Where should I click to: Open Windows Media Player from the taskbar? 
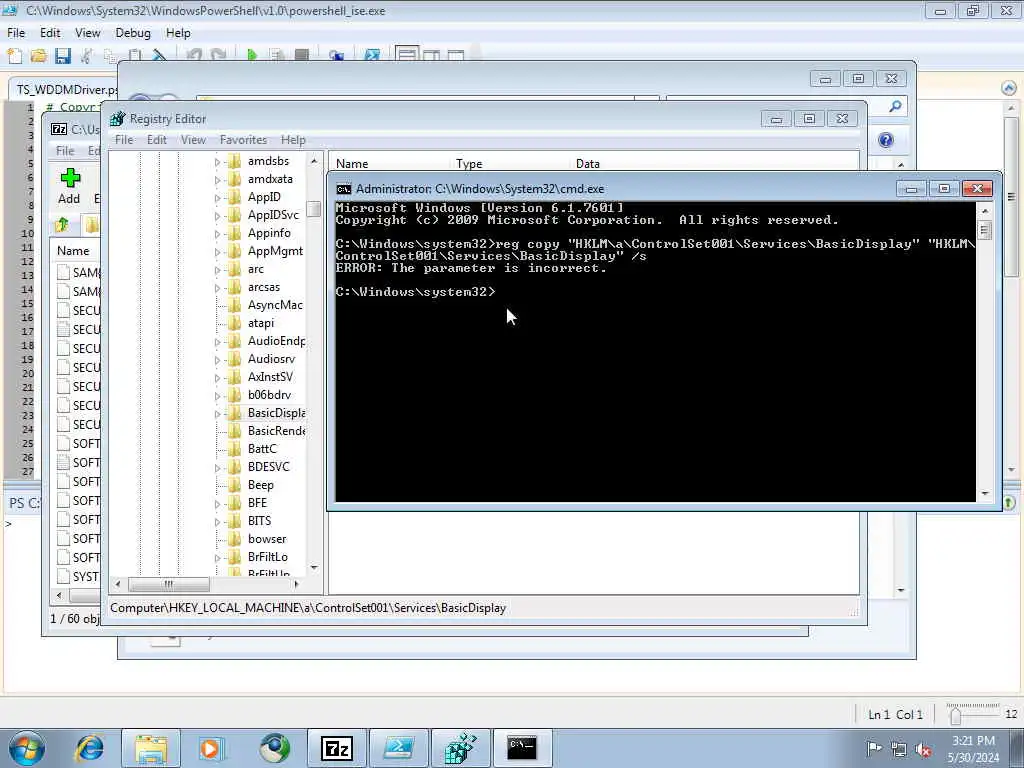212,748
